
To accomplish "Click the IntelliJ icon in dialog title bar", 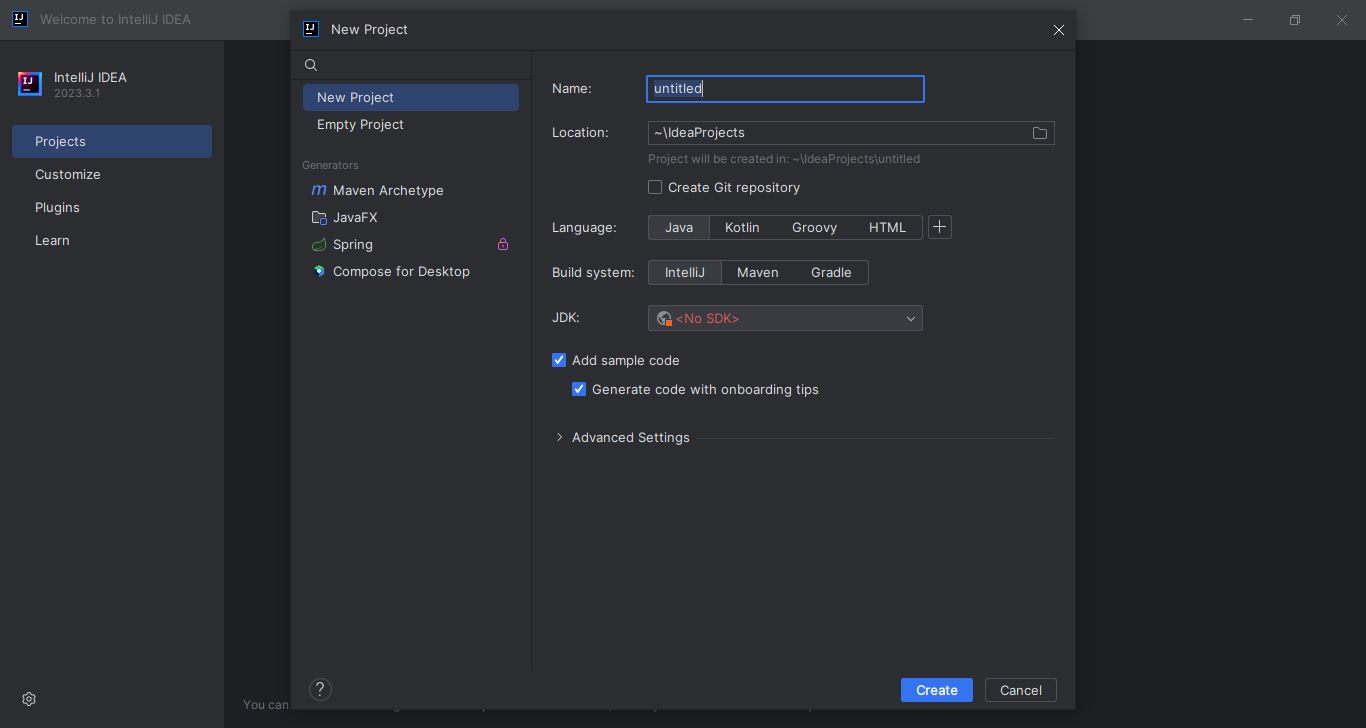I will click(311, 29).
